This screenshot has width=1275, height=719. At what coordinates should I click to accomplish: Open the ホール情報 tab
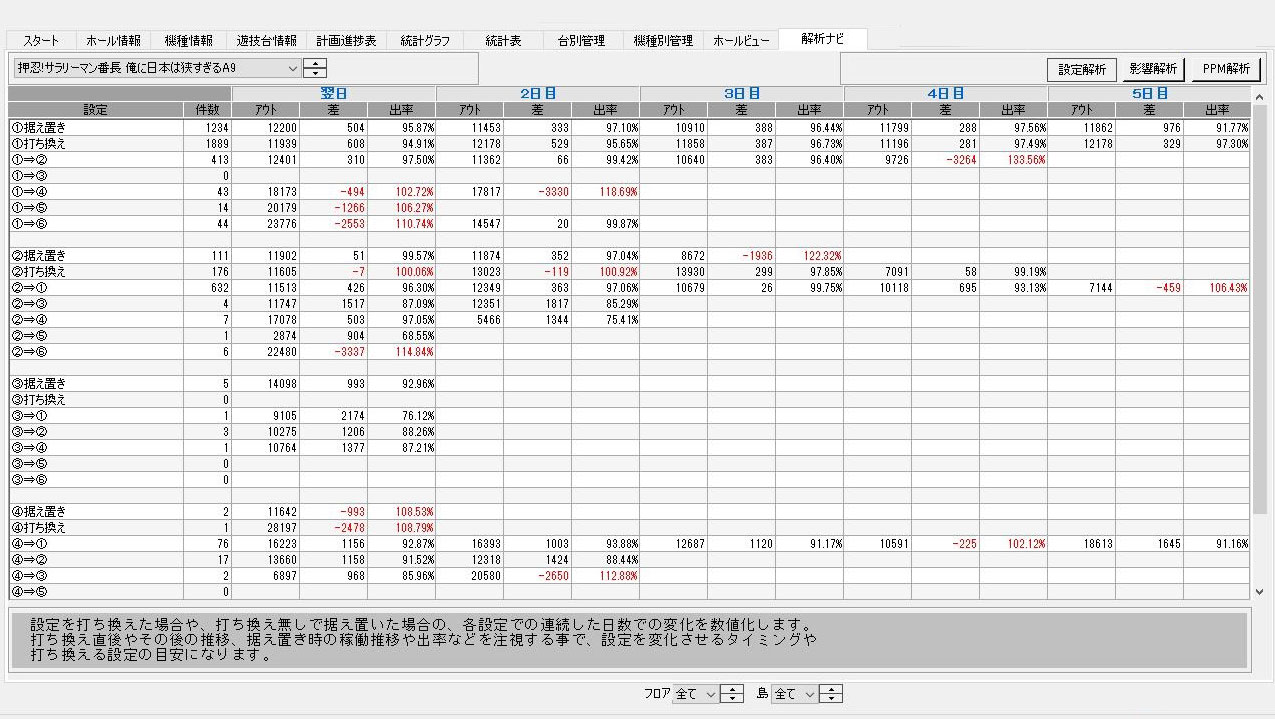point(113,41)
